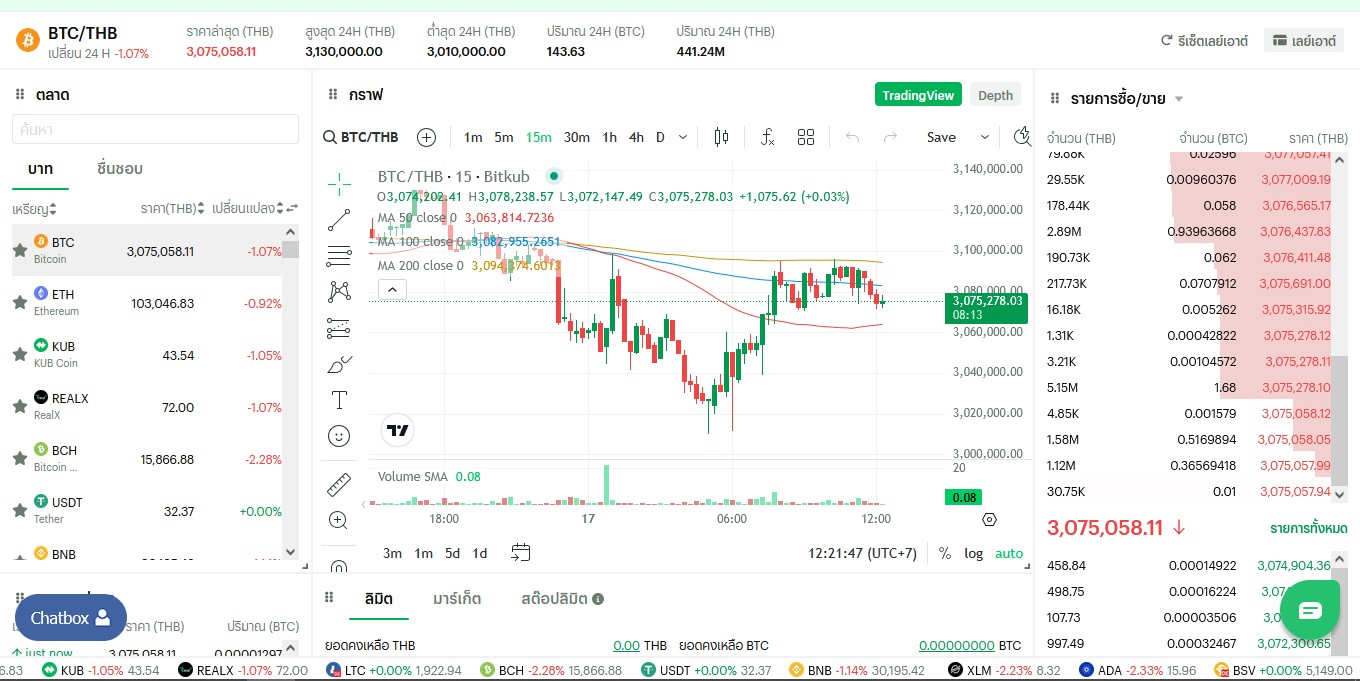The height and width of the screenshot is (681, 1360).
Task: Switch to the Depth chart tab
Action: pos(995,95)
